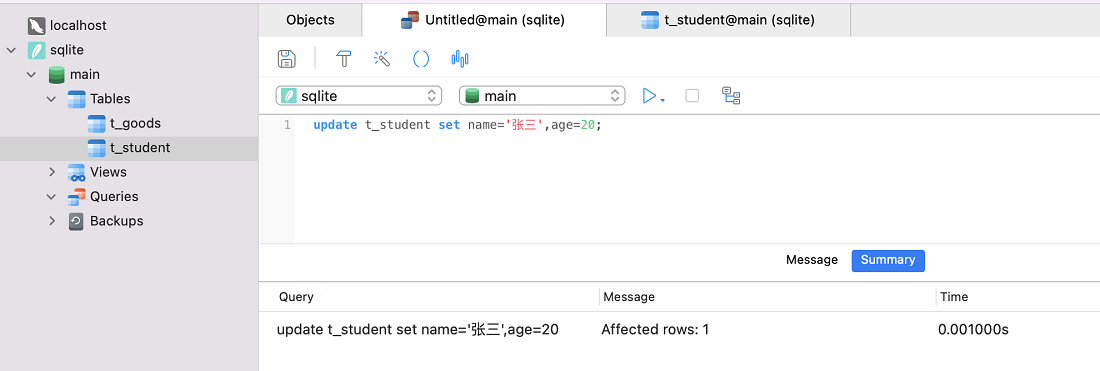Screen dimensions: 1100x371
Task: Expand the Views tree node
Action: (51, 172)
